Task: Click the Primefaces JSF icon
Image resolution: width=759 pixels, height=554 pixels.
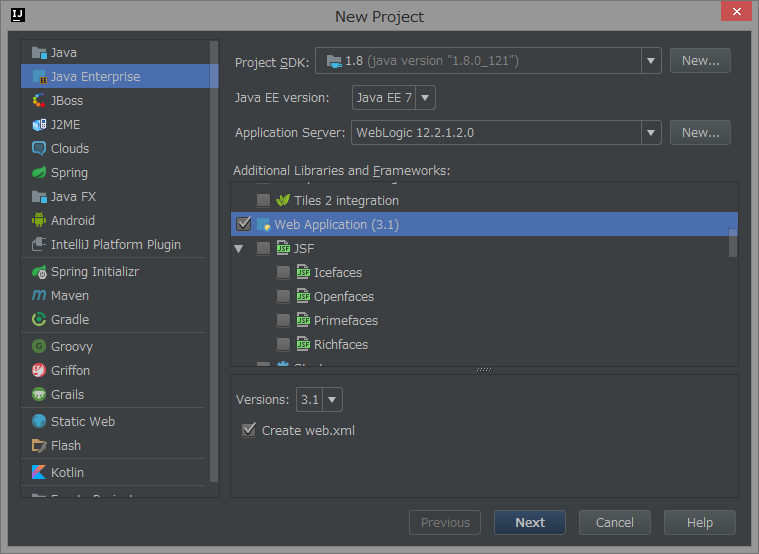Action: tap(303, 320)
